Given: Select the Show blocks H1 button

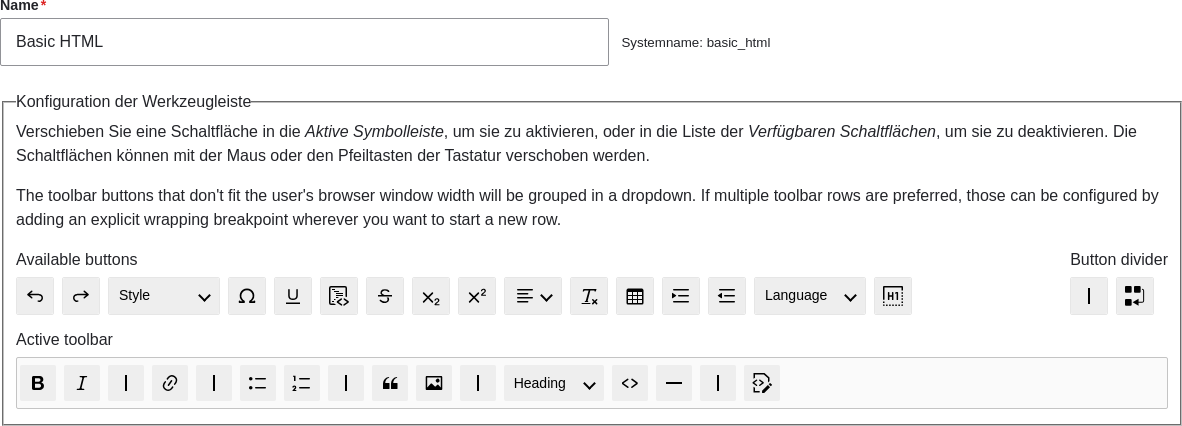Looking at the screenshot, I should 893,296.
